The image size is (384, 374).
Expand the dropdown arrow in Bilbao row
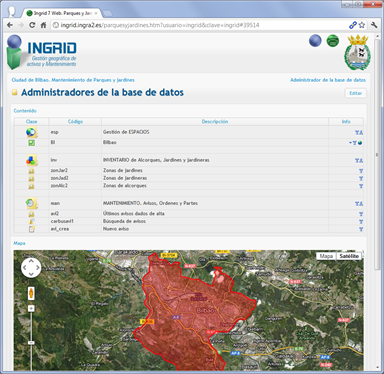point(350,143)
